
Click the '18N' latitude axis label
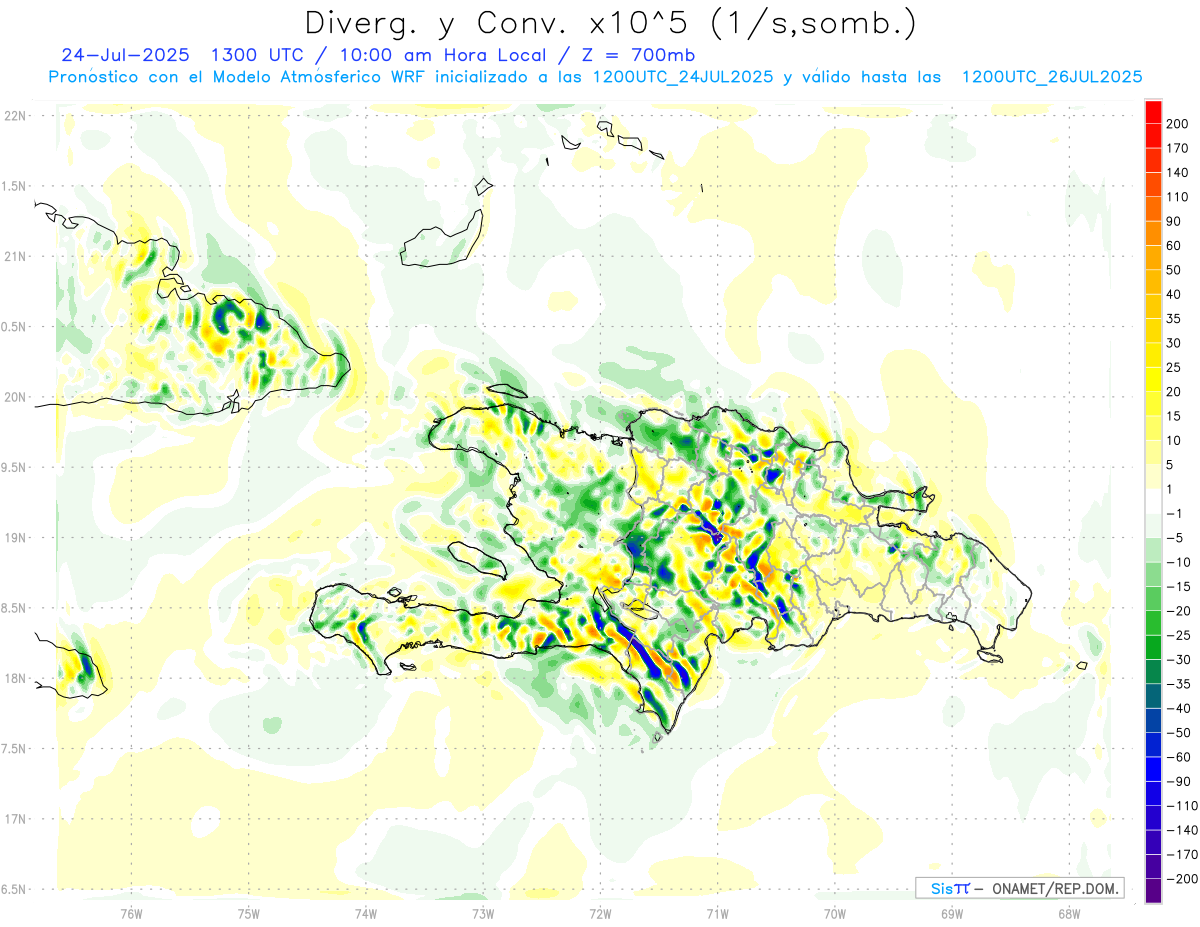pyautogui.click(x=14, y=678)
